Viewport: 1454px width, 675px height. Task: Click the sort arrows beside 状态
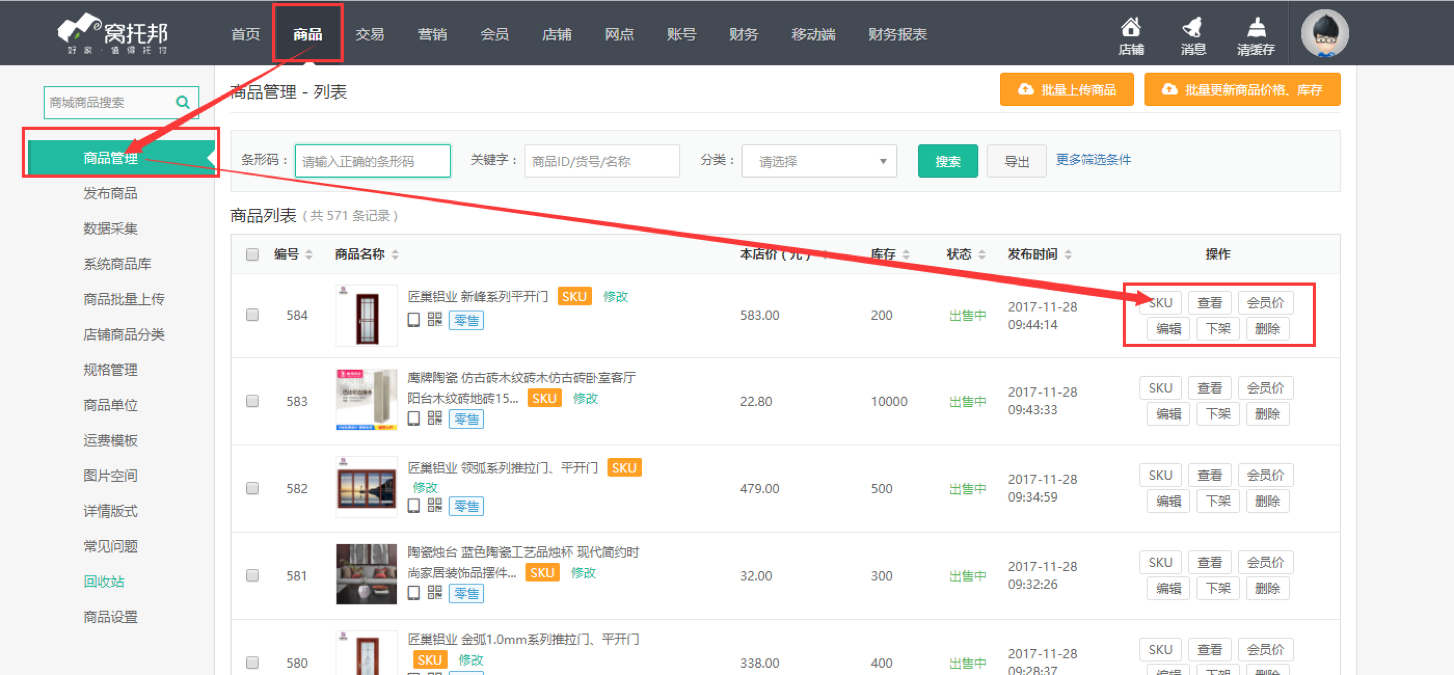point(982,255)
